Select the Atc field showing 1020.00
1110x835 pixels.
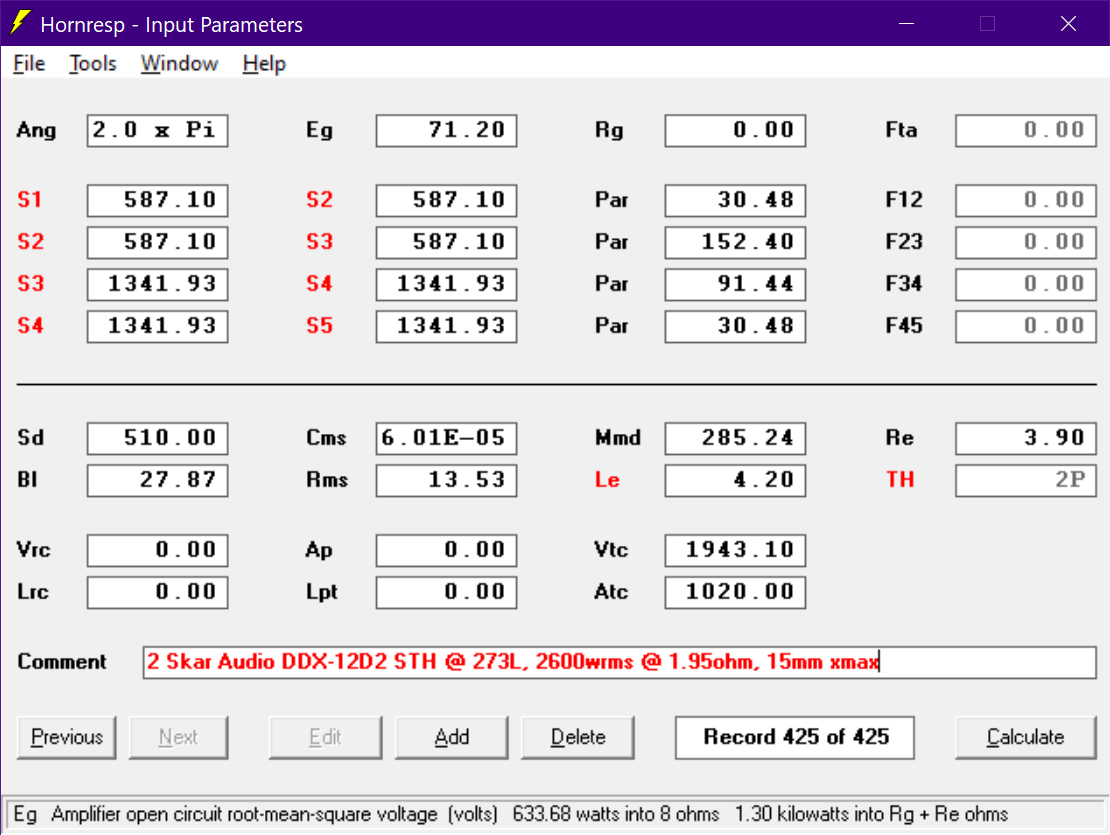[x=735, y=592]
